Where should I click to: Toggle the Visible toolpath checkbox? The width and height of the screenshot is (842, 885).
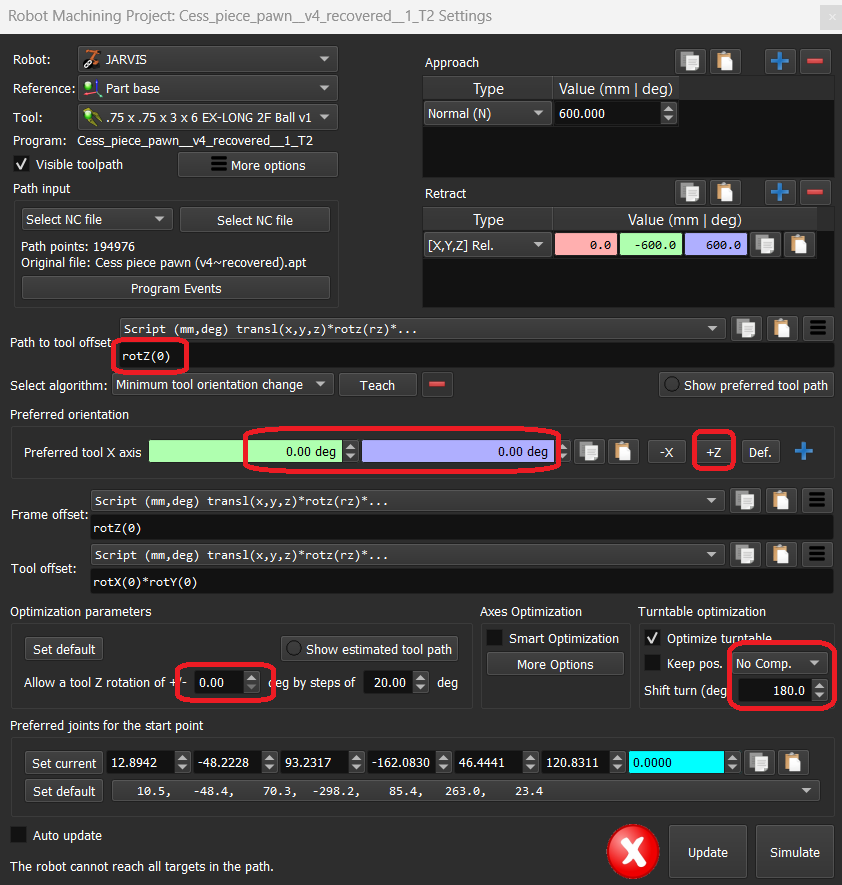point(21,164)
